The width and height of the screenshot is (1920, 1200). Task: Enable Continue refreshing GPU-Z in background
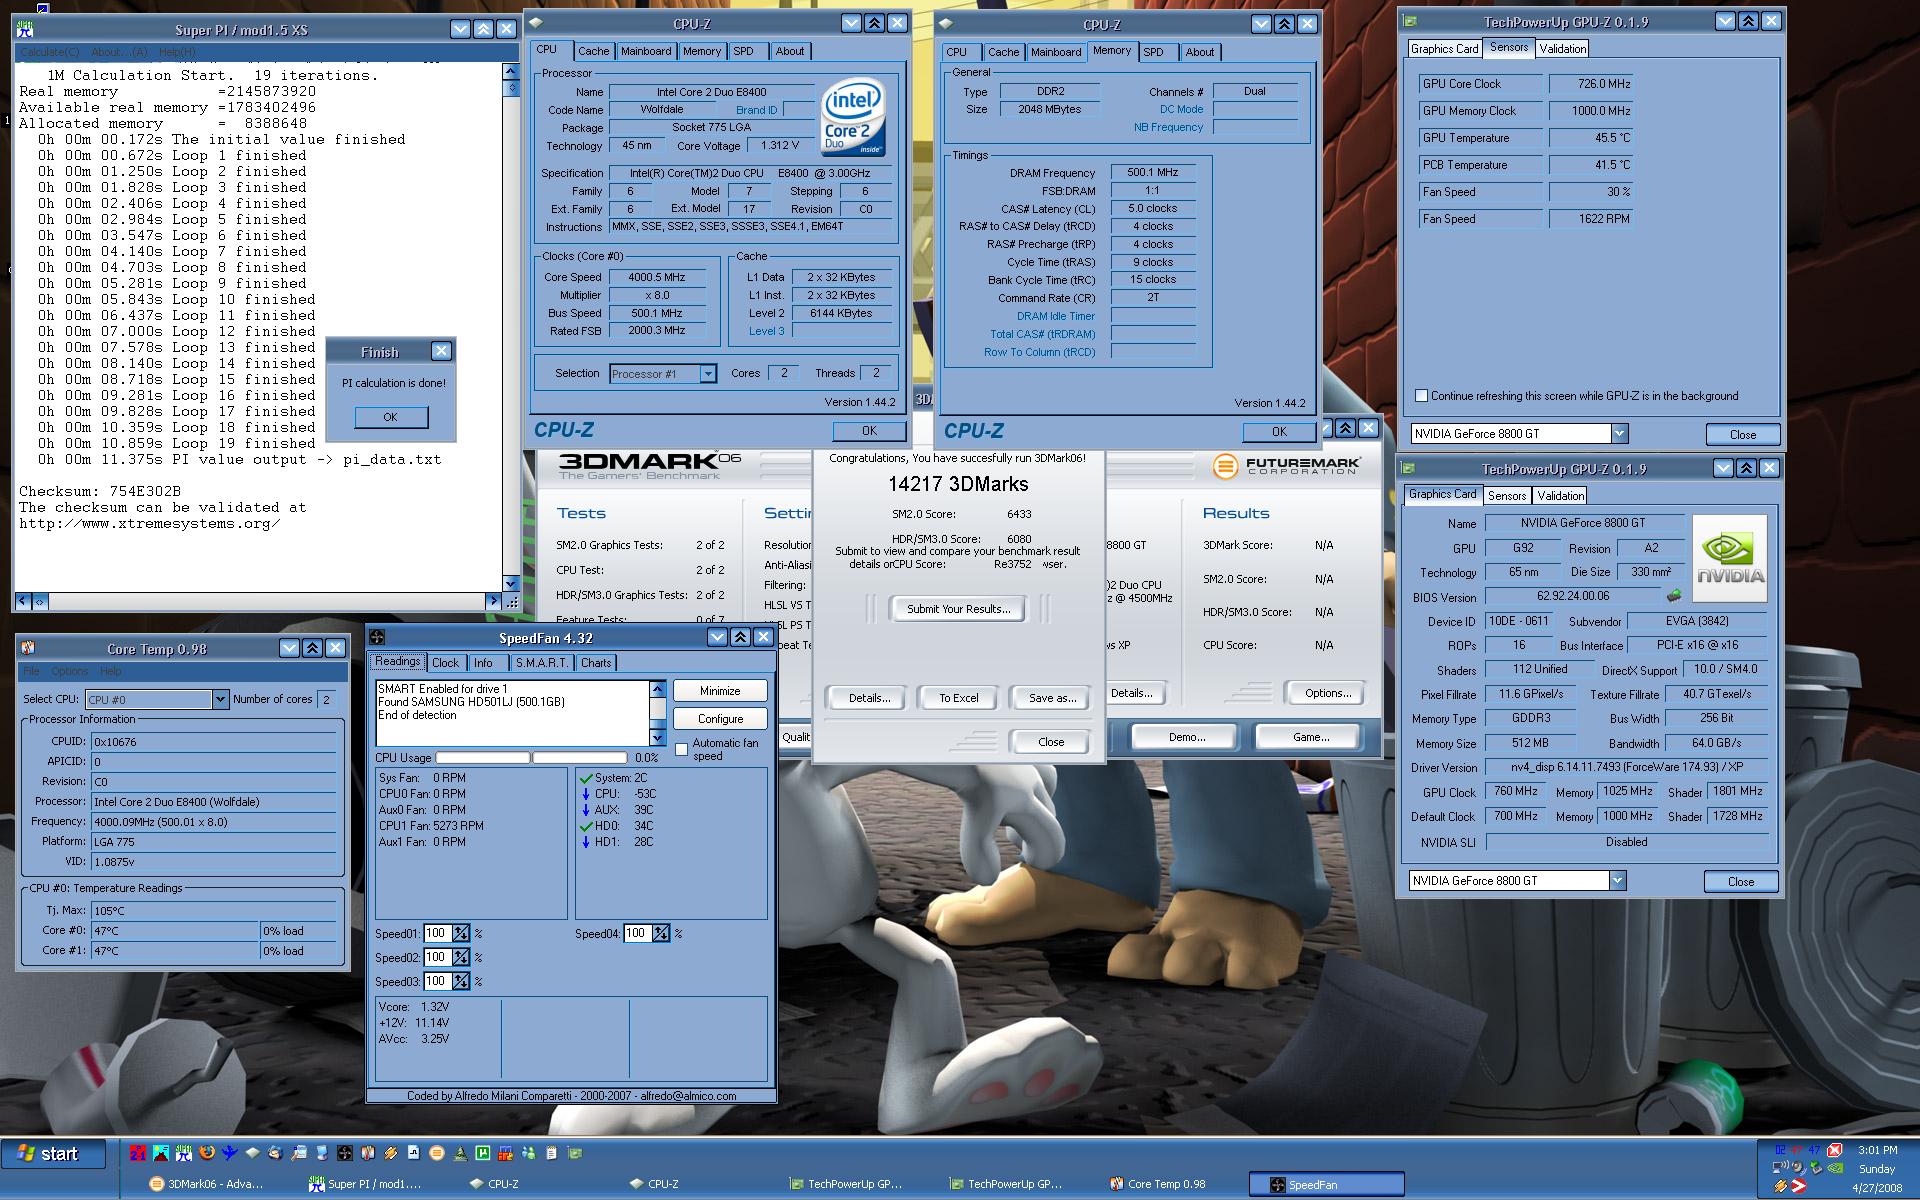1421,396
